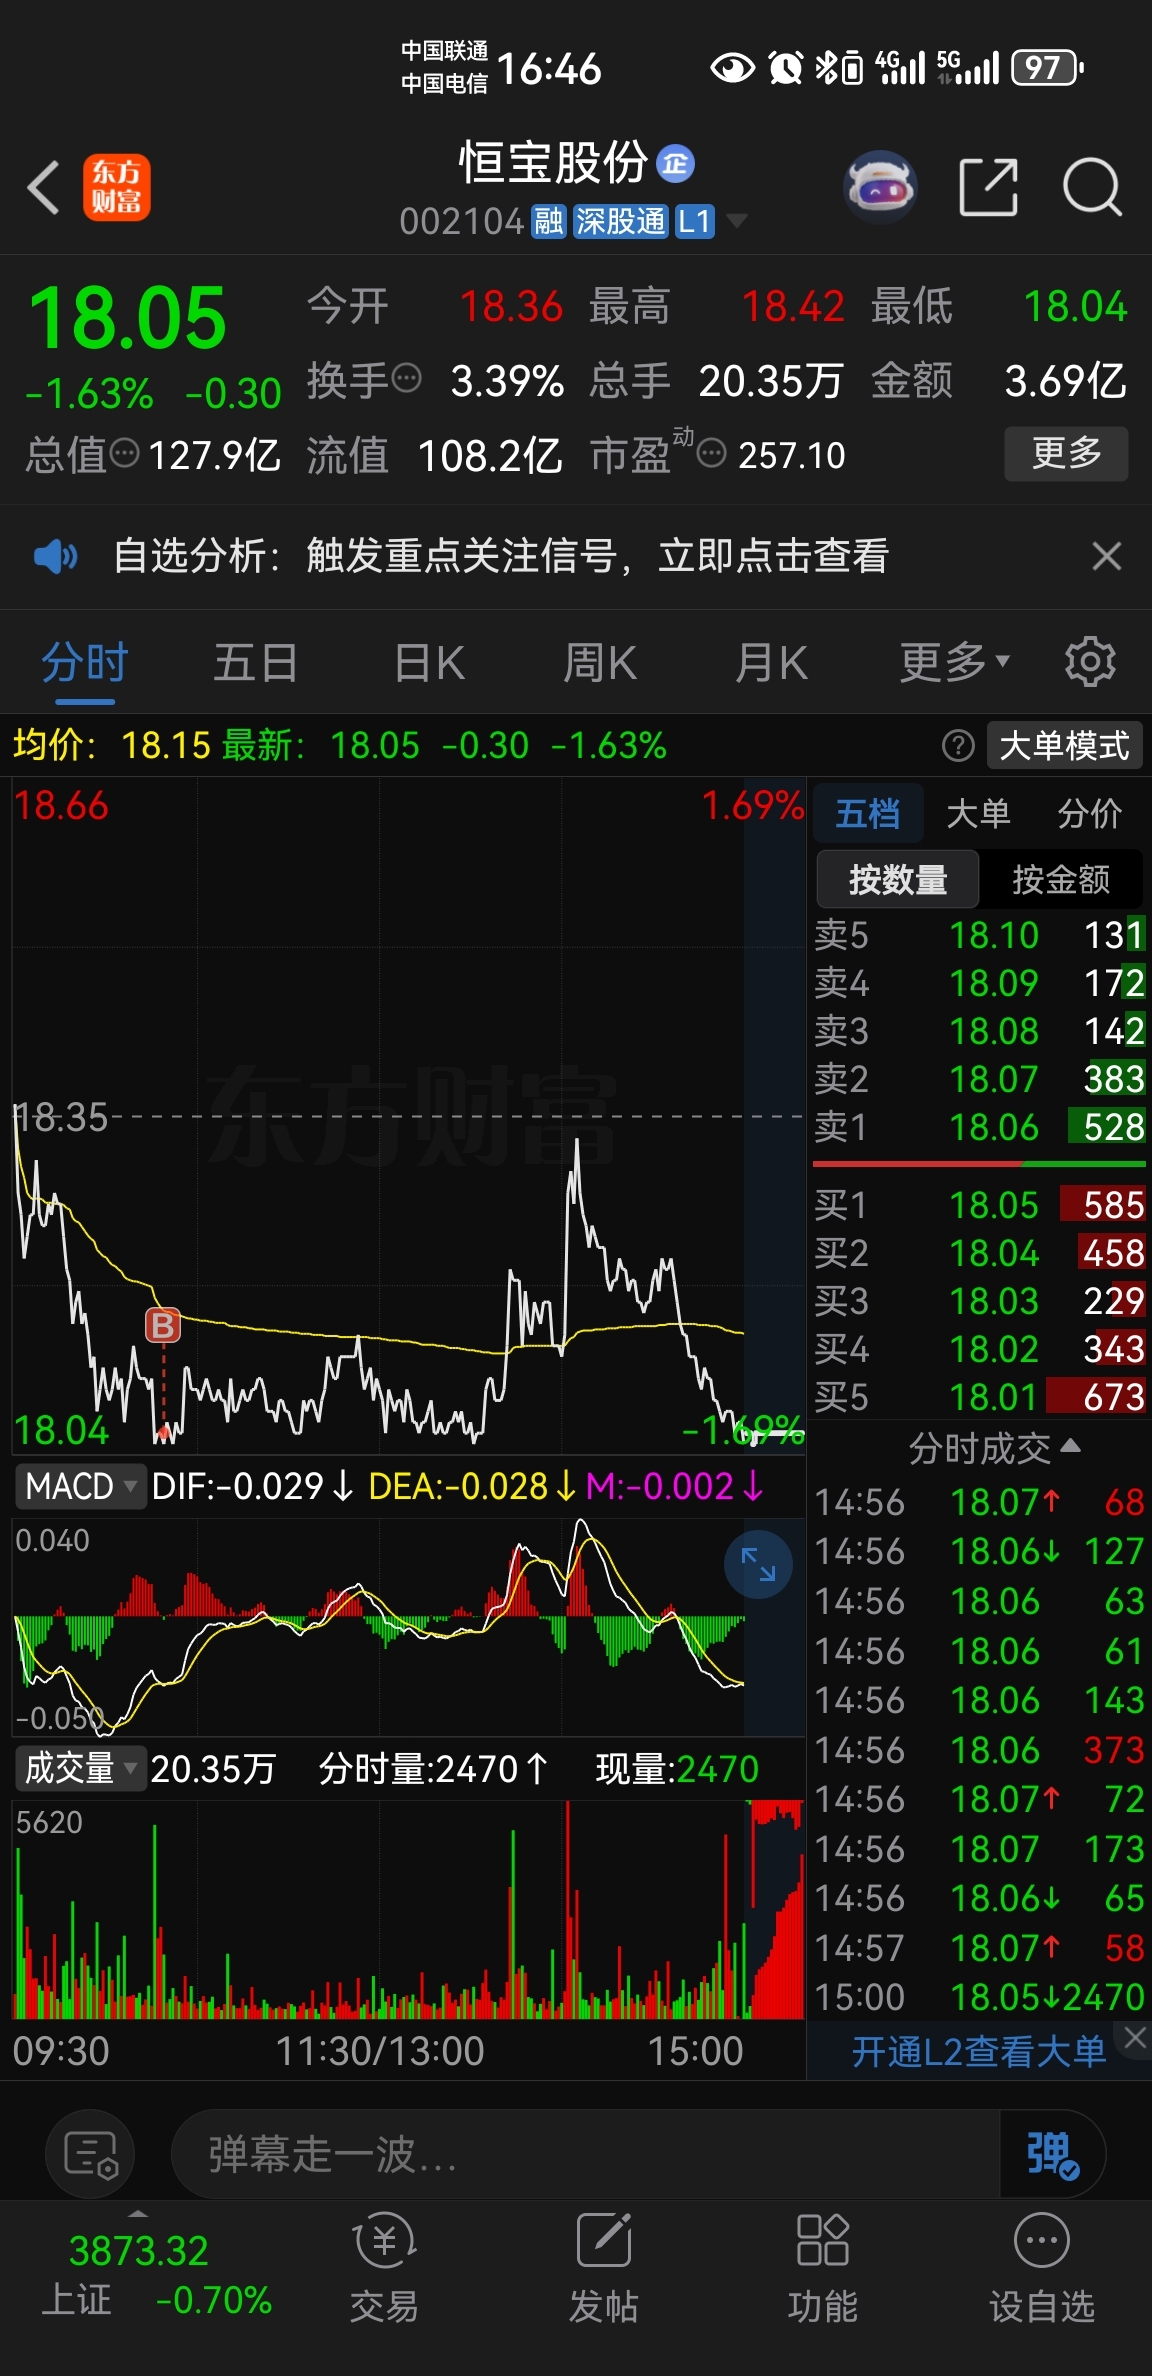The width and height of the screenshot is (1152, 2376).
Task: Tap the 融 margin trading badge
Action: click(x=549, y=221)
